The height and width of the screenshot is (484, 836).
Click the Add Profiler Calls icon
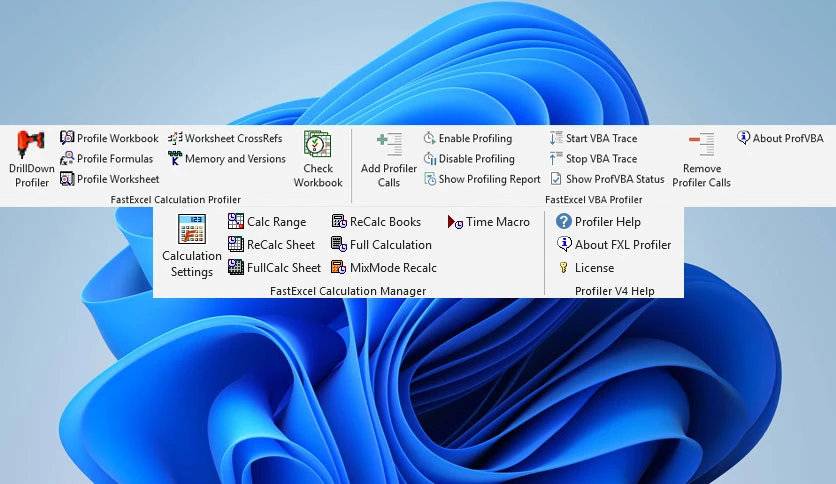tap(389, 144)
